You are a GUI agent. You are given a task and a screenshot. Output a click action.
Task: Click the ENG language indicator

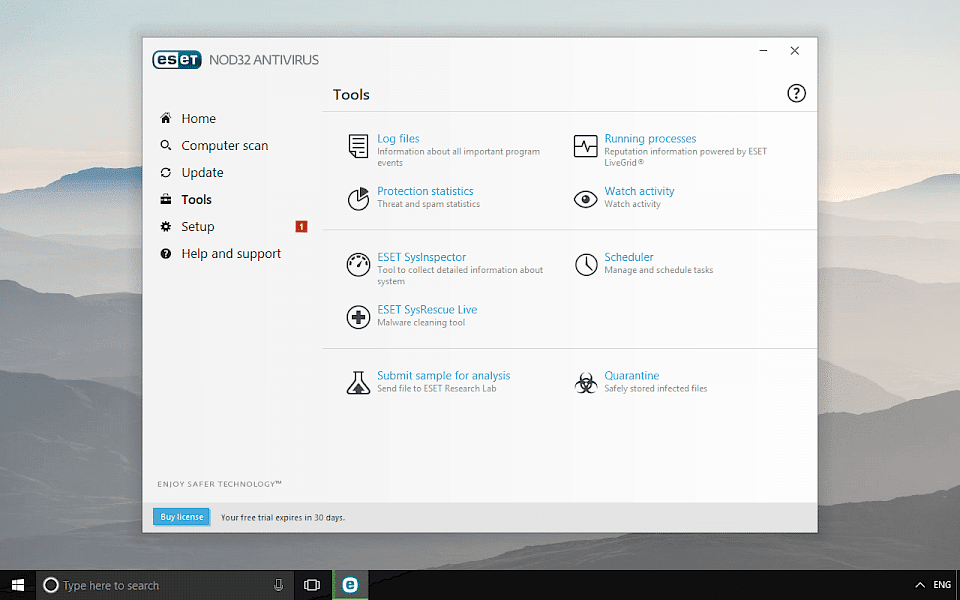tap(942, 585)
